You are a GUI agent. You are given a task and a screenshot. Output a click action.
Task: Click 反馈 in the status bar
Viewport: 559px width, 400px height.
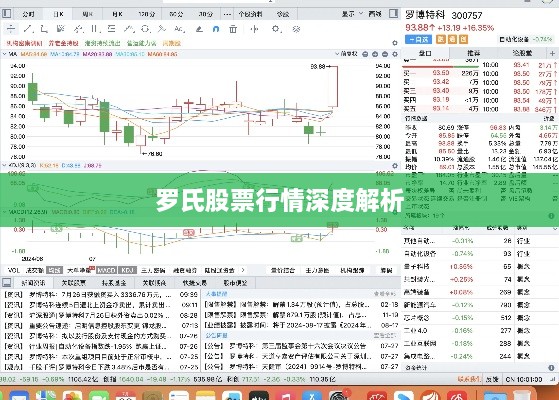(492, 379)
